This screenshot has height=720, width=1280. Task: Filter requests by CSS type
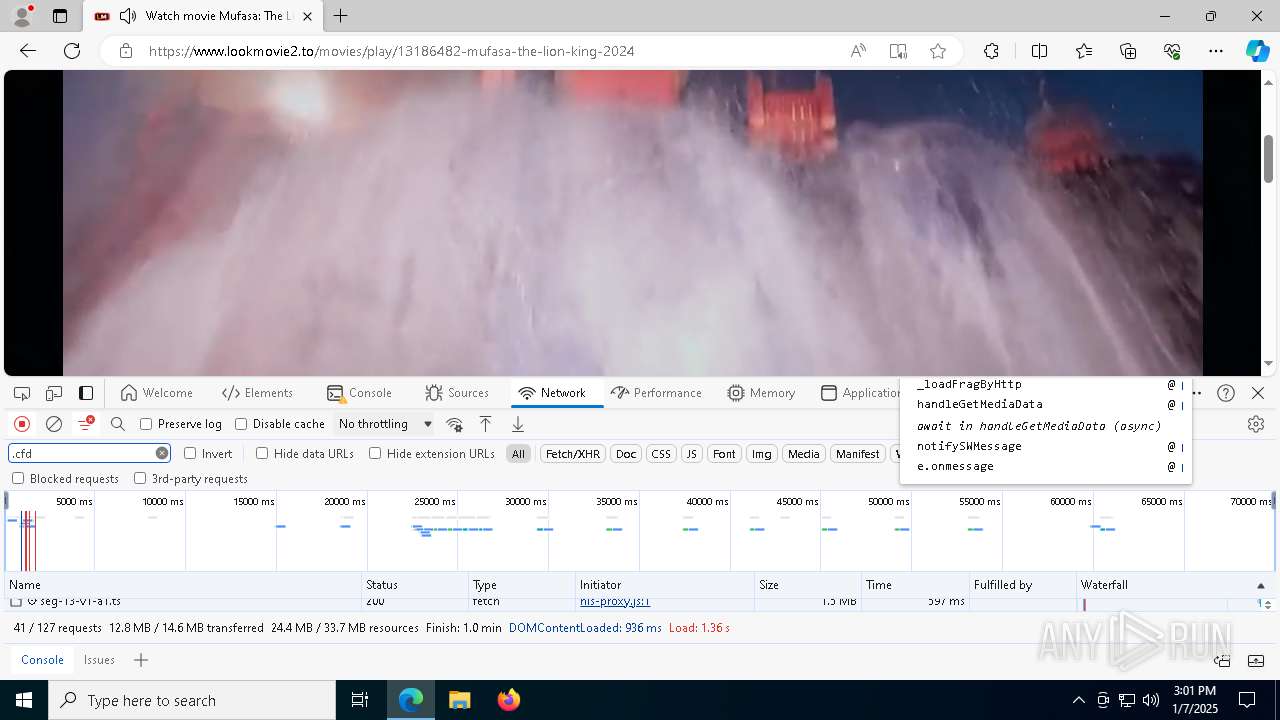(661, 454)
